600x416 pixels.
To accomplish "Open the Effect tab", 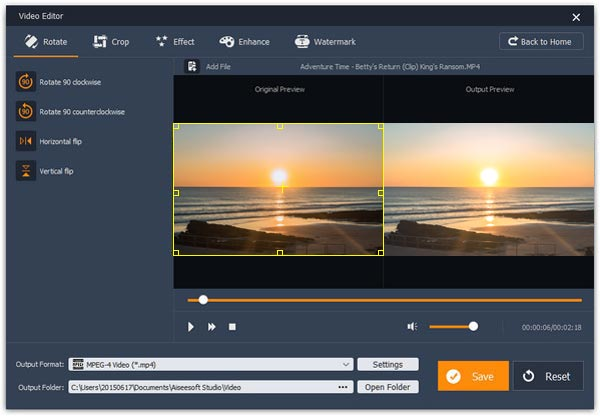I will tap(175, 42).
